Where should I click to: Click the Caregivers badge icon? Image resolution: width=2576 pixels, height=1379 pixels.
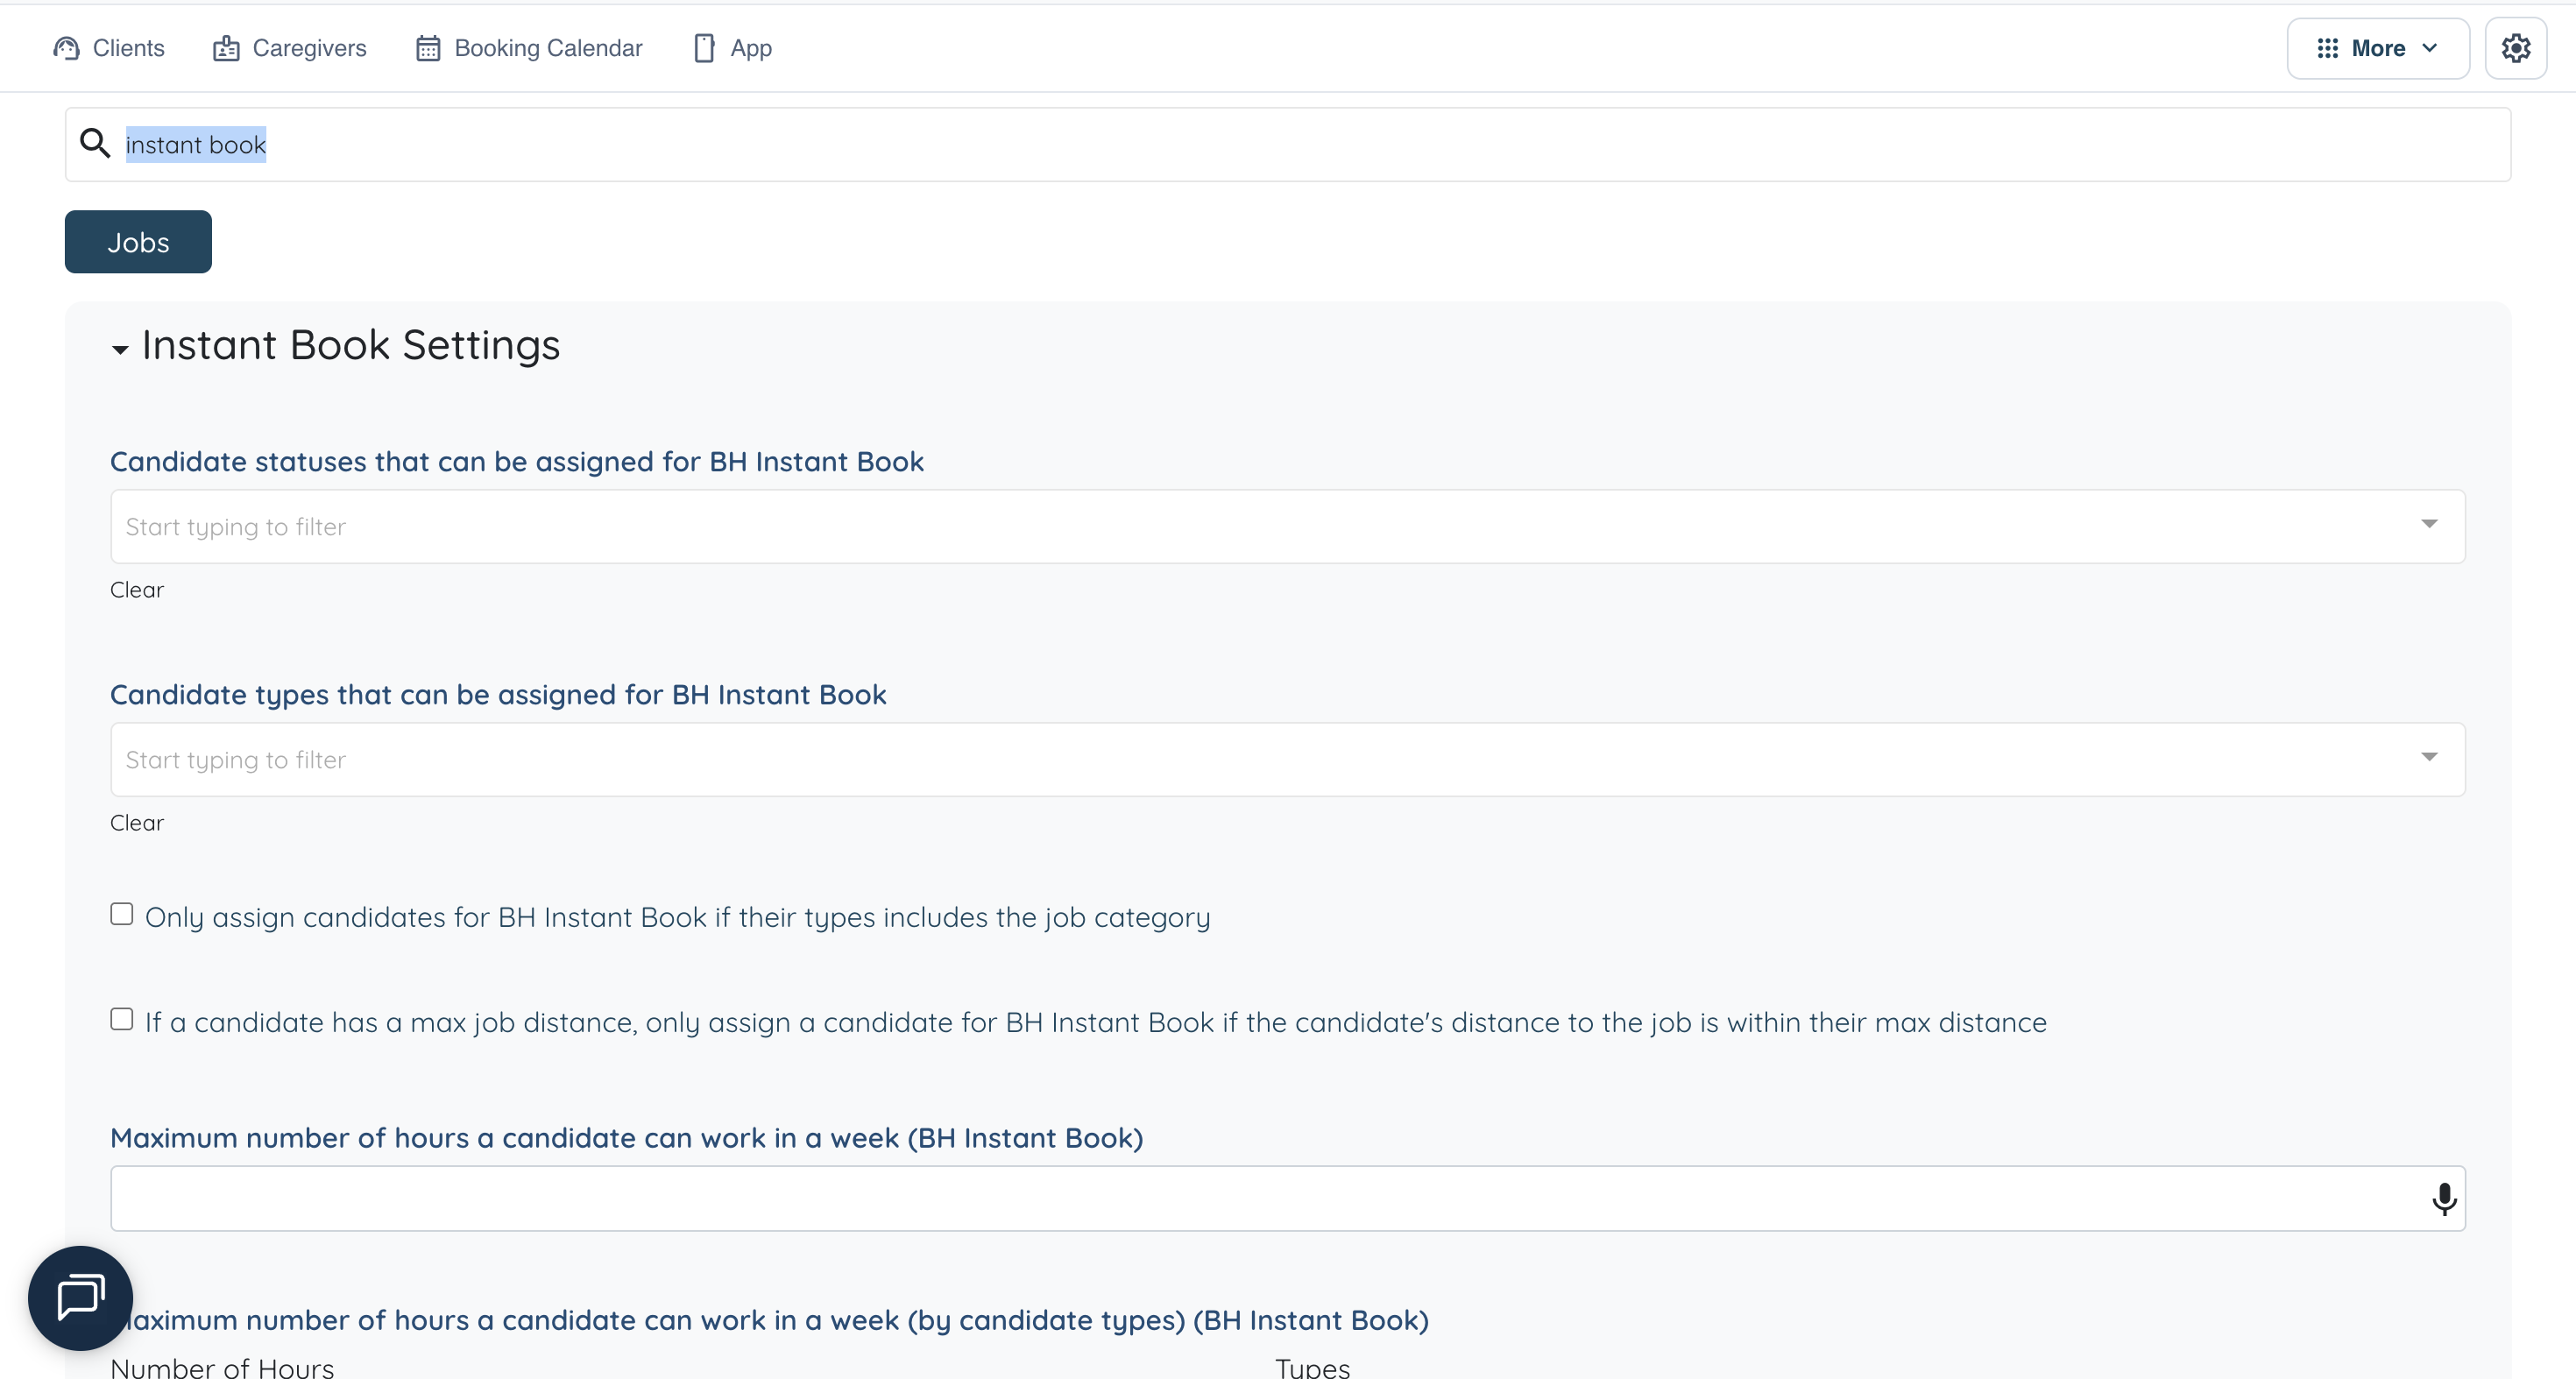(226, 48)
